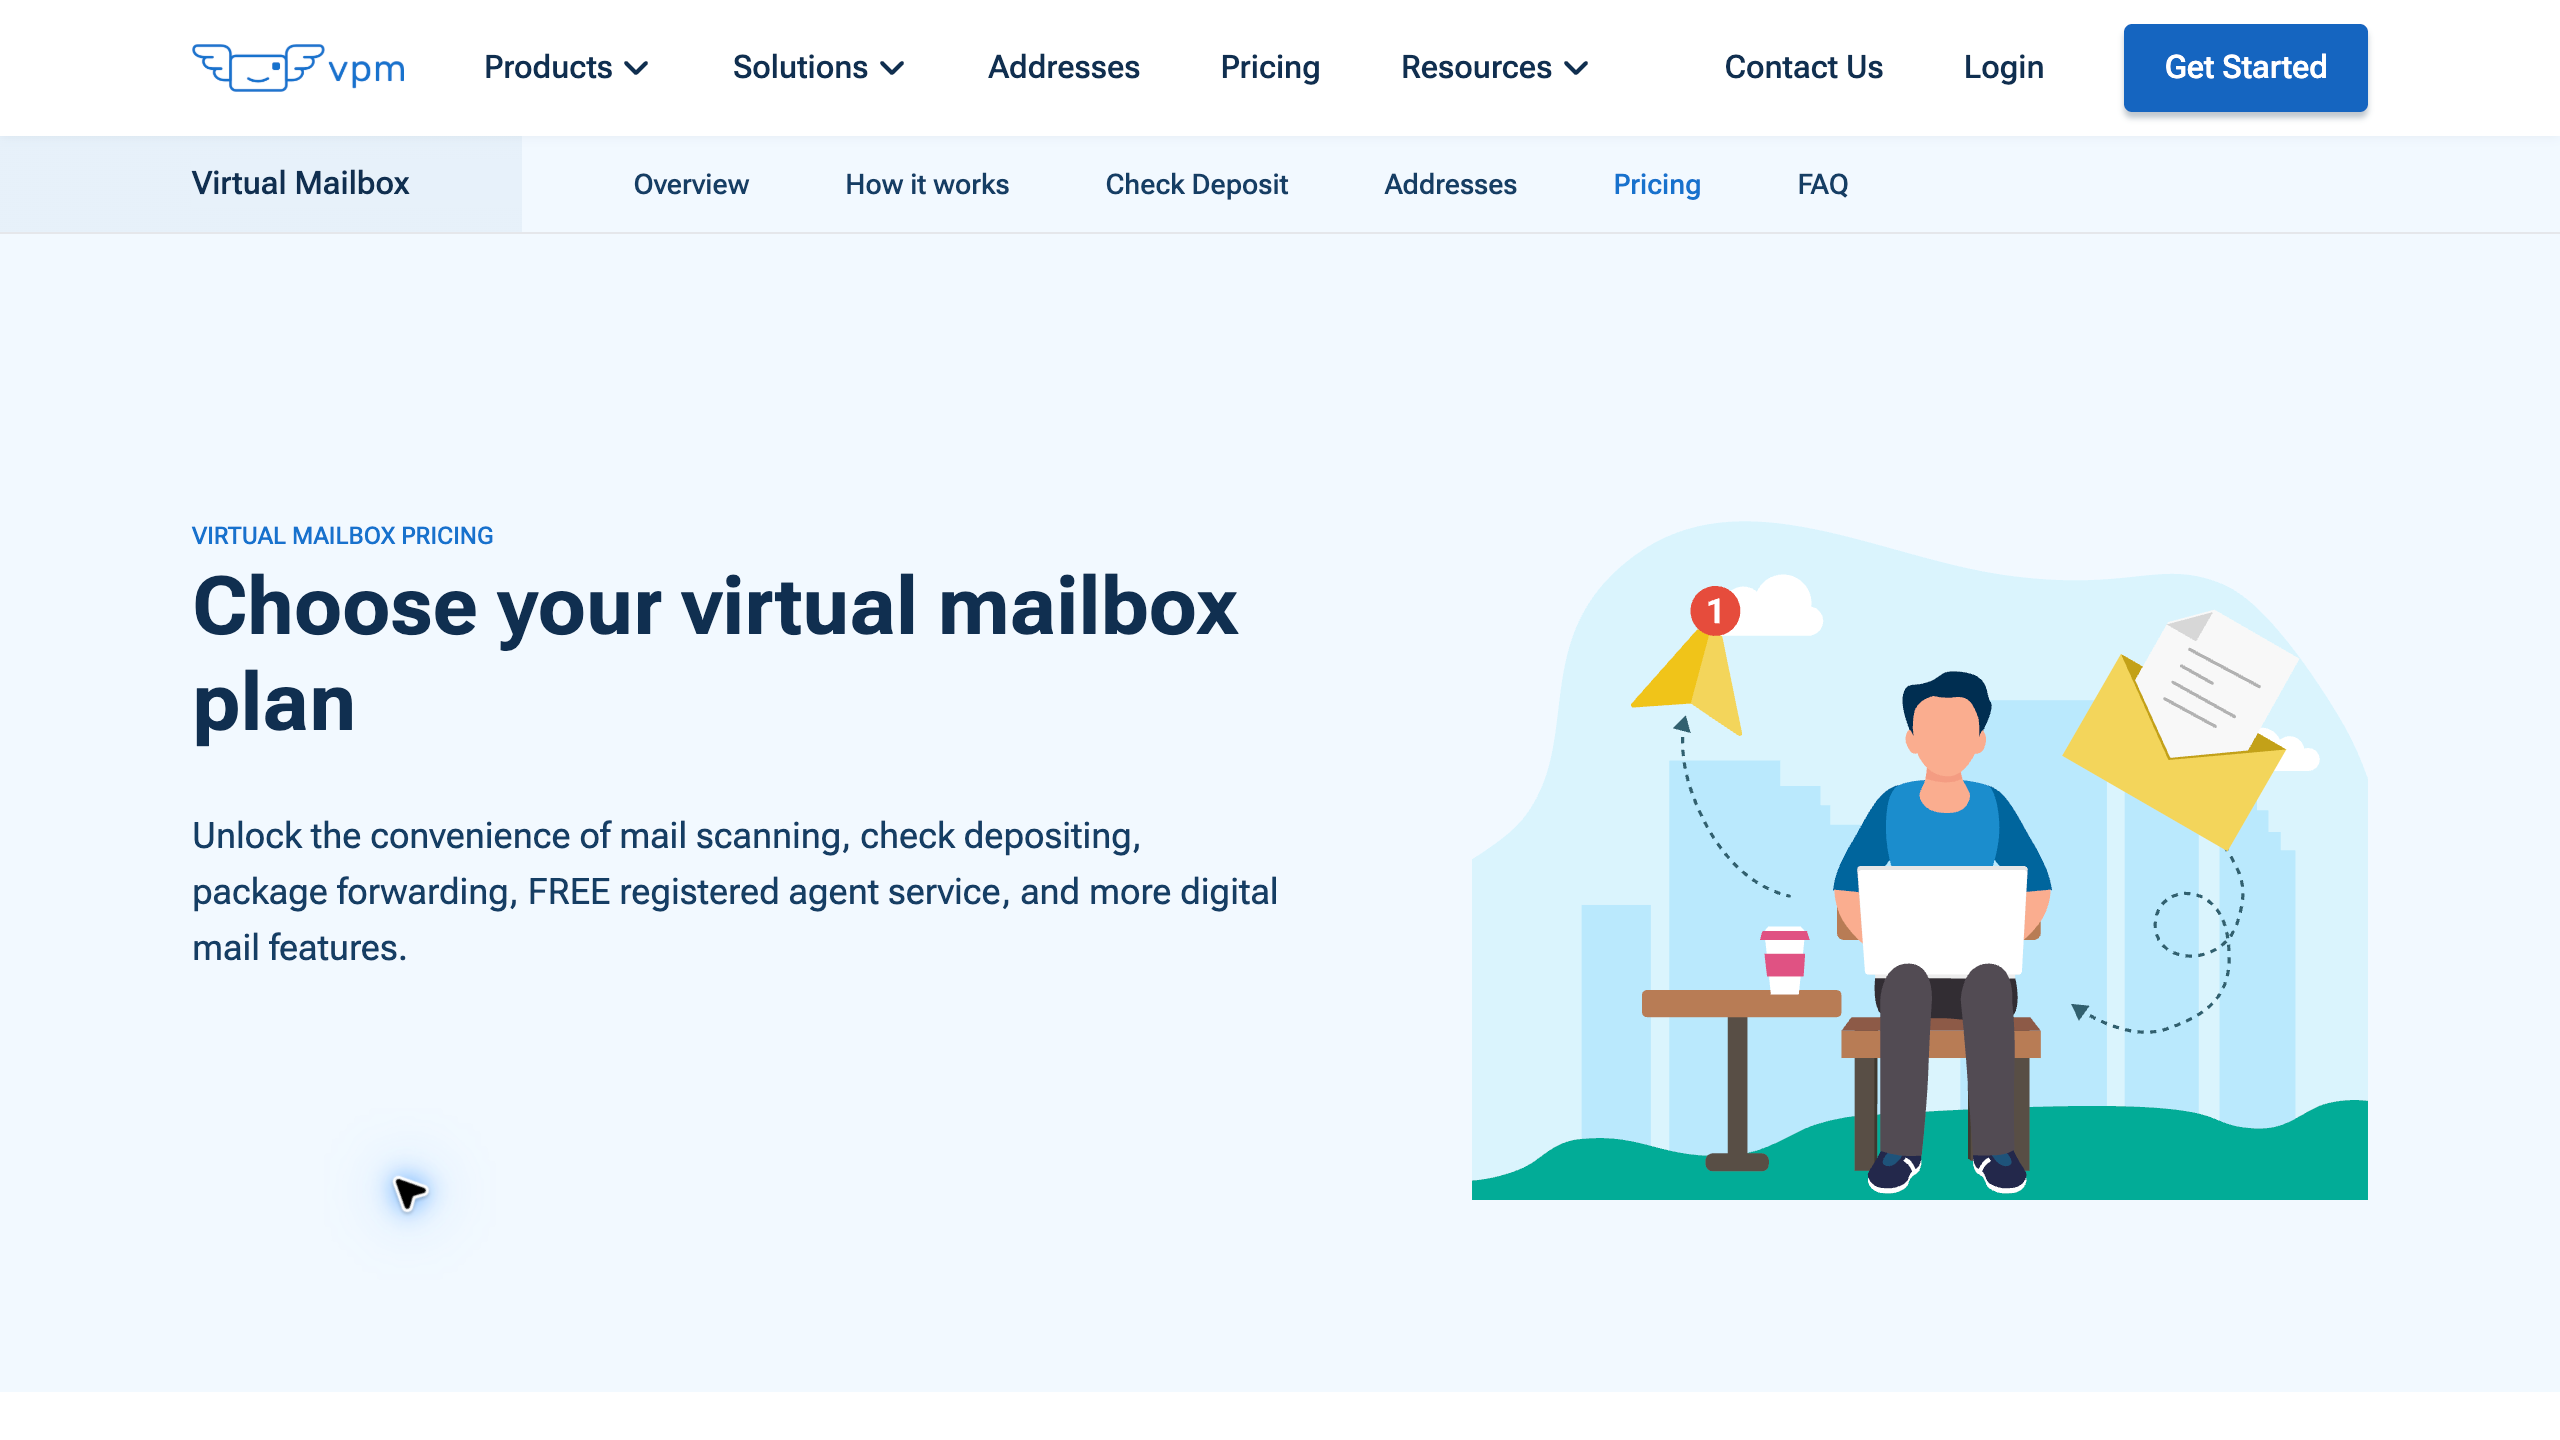
Task: Go to Addresses in the top navigation
Action: click(1064, 67)
